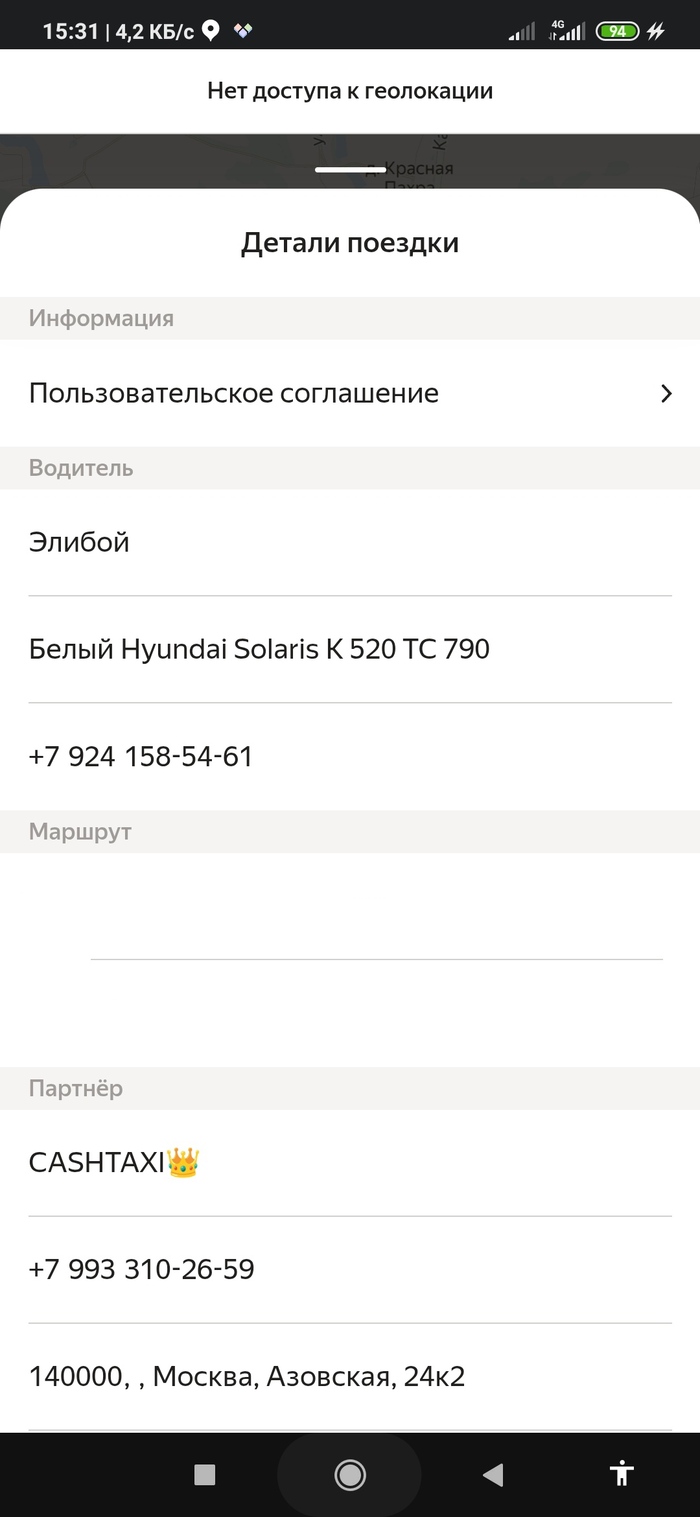Call driver number +7 924 158-54-61
This screenshot has height=1517, width=700.
click(x=141, y=756)
